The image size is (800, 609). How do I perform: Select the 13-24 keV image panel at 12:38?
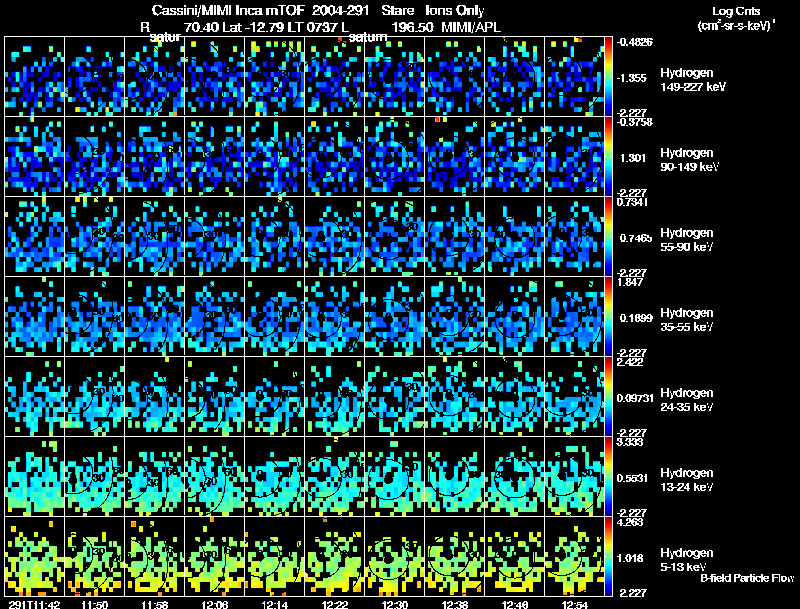click(455, 477)
